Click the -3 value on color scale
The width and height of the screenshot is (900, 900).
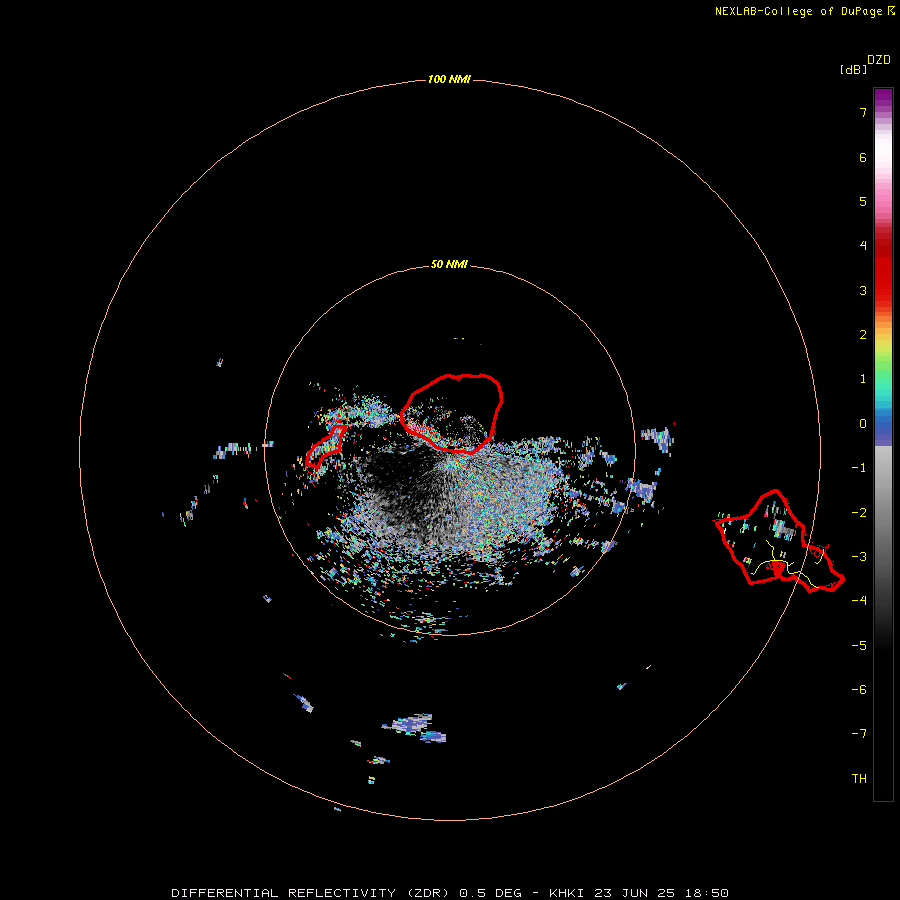[859, 557]
